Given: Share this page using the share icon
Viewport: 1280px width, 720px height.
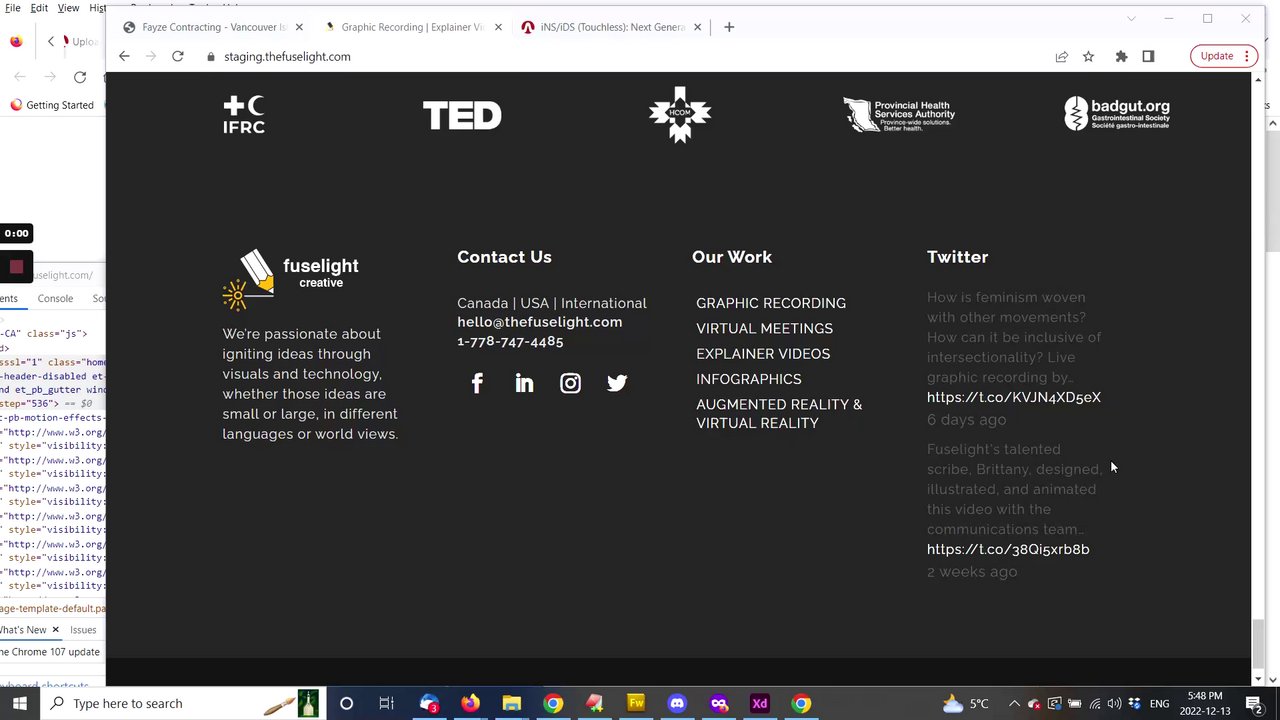Looking at the screenshot, I should (1061, 56).
